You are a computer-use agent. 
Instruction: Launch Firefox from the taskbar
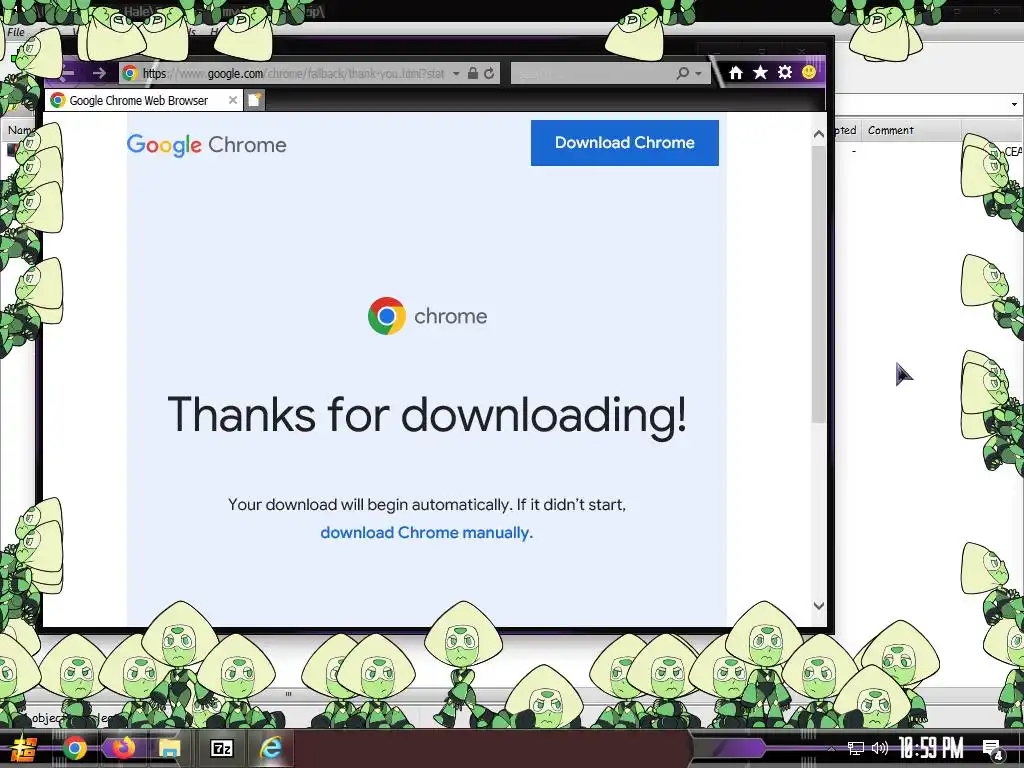[x=122, y=748]
